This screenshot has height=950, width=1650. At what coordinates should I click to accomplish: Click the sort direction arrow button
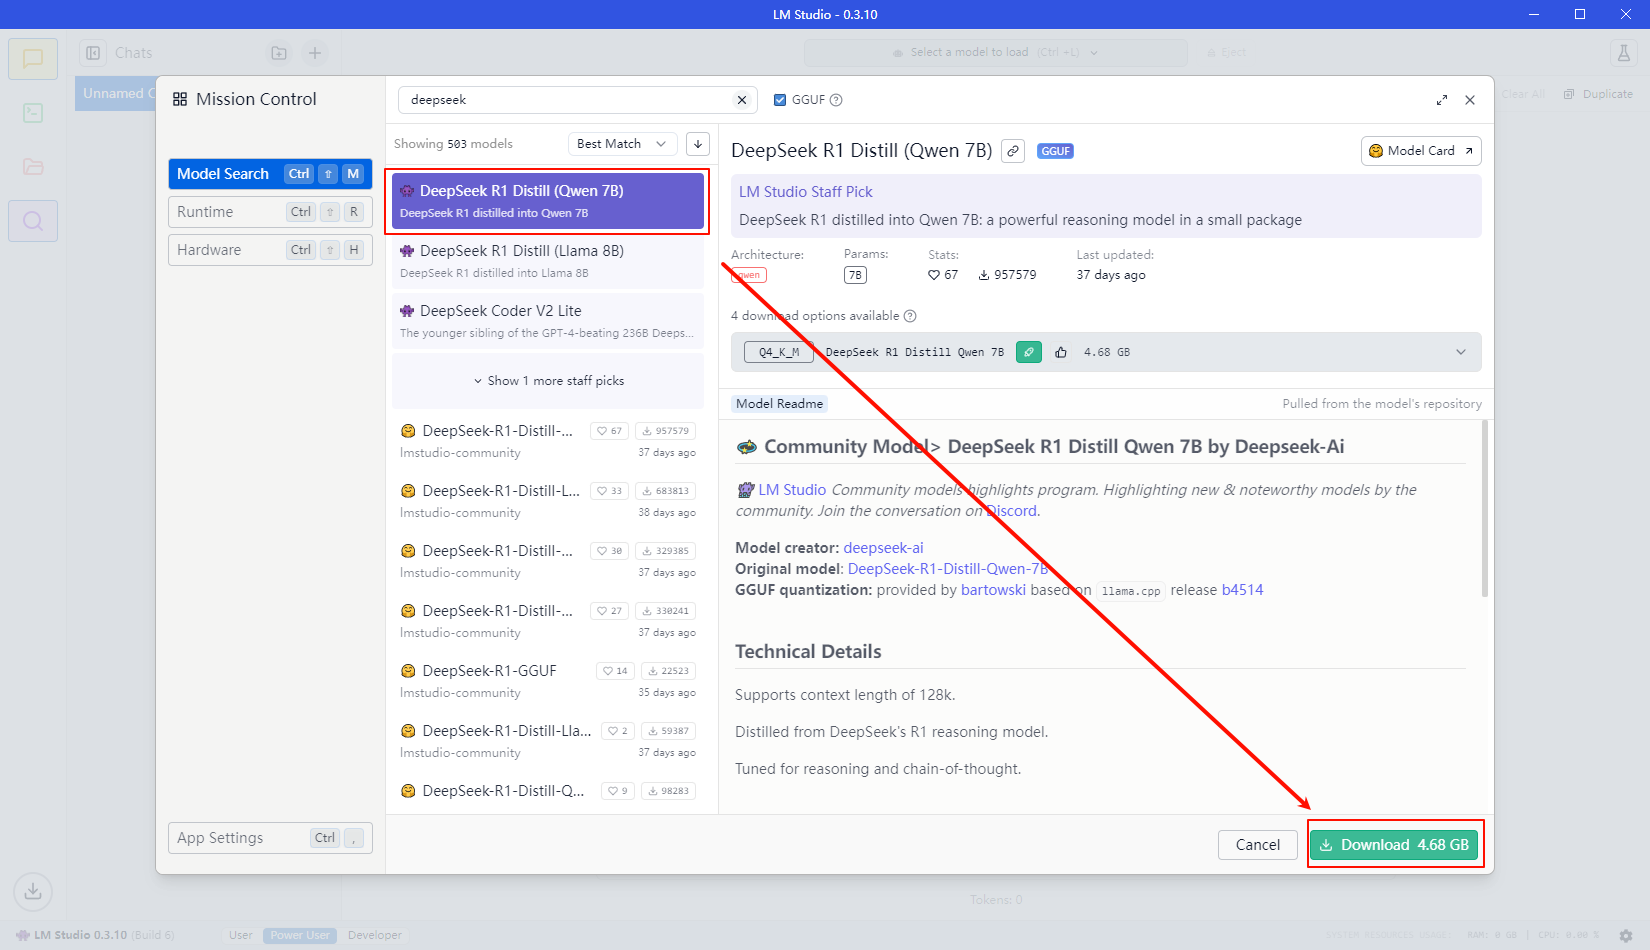click(698, 144)
